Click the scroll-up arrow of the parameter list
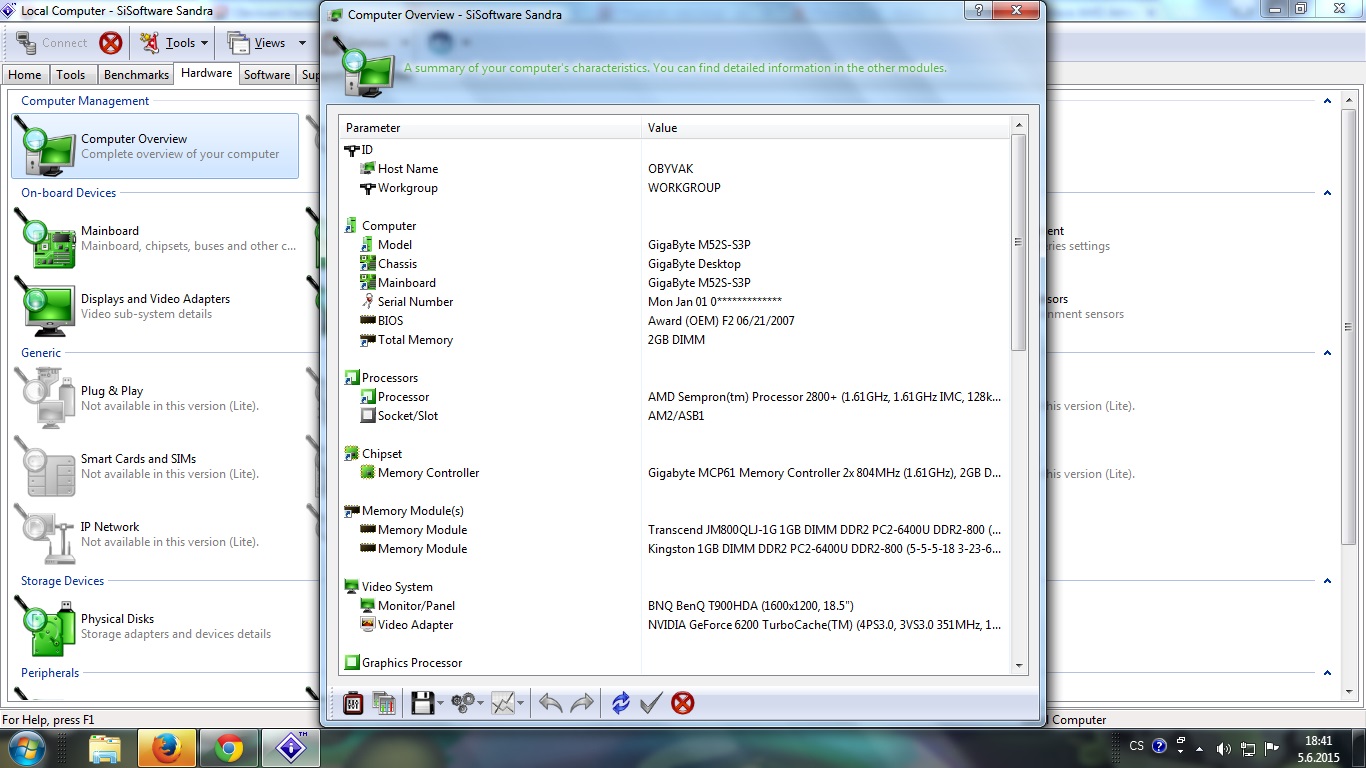This screenshot has width=1366, height=768. [x=1019, y=126]
